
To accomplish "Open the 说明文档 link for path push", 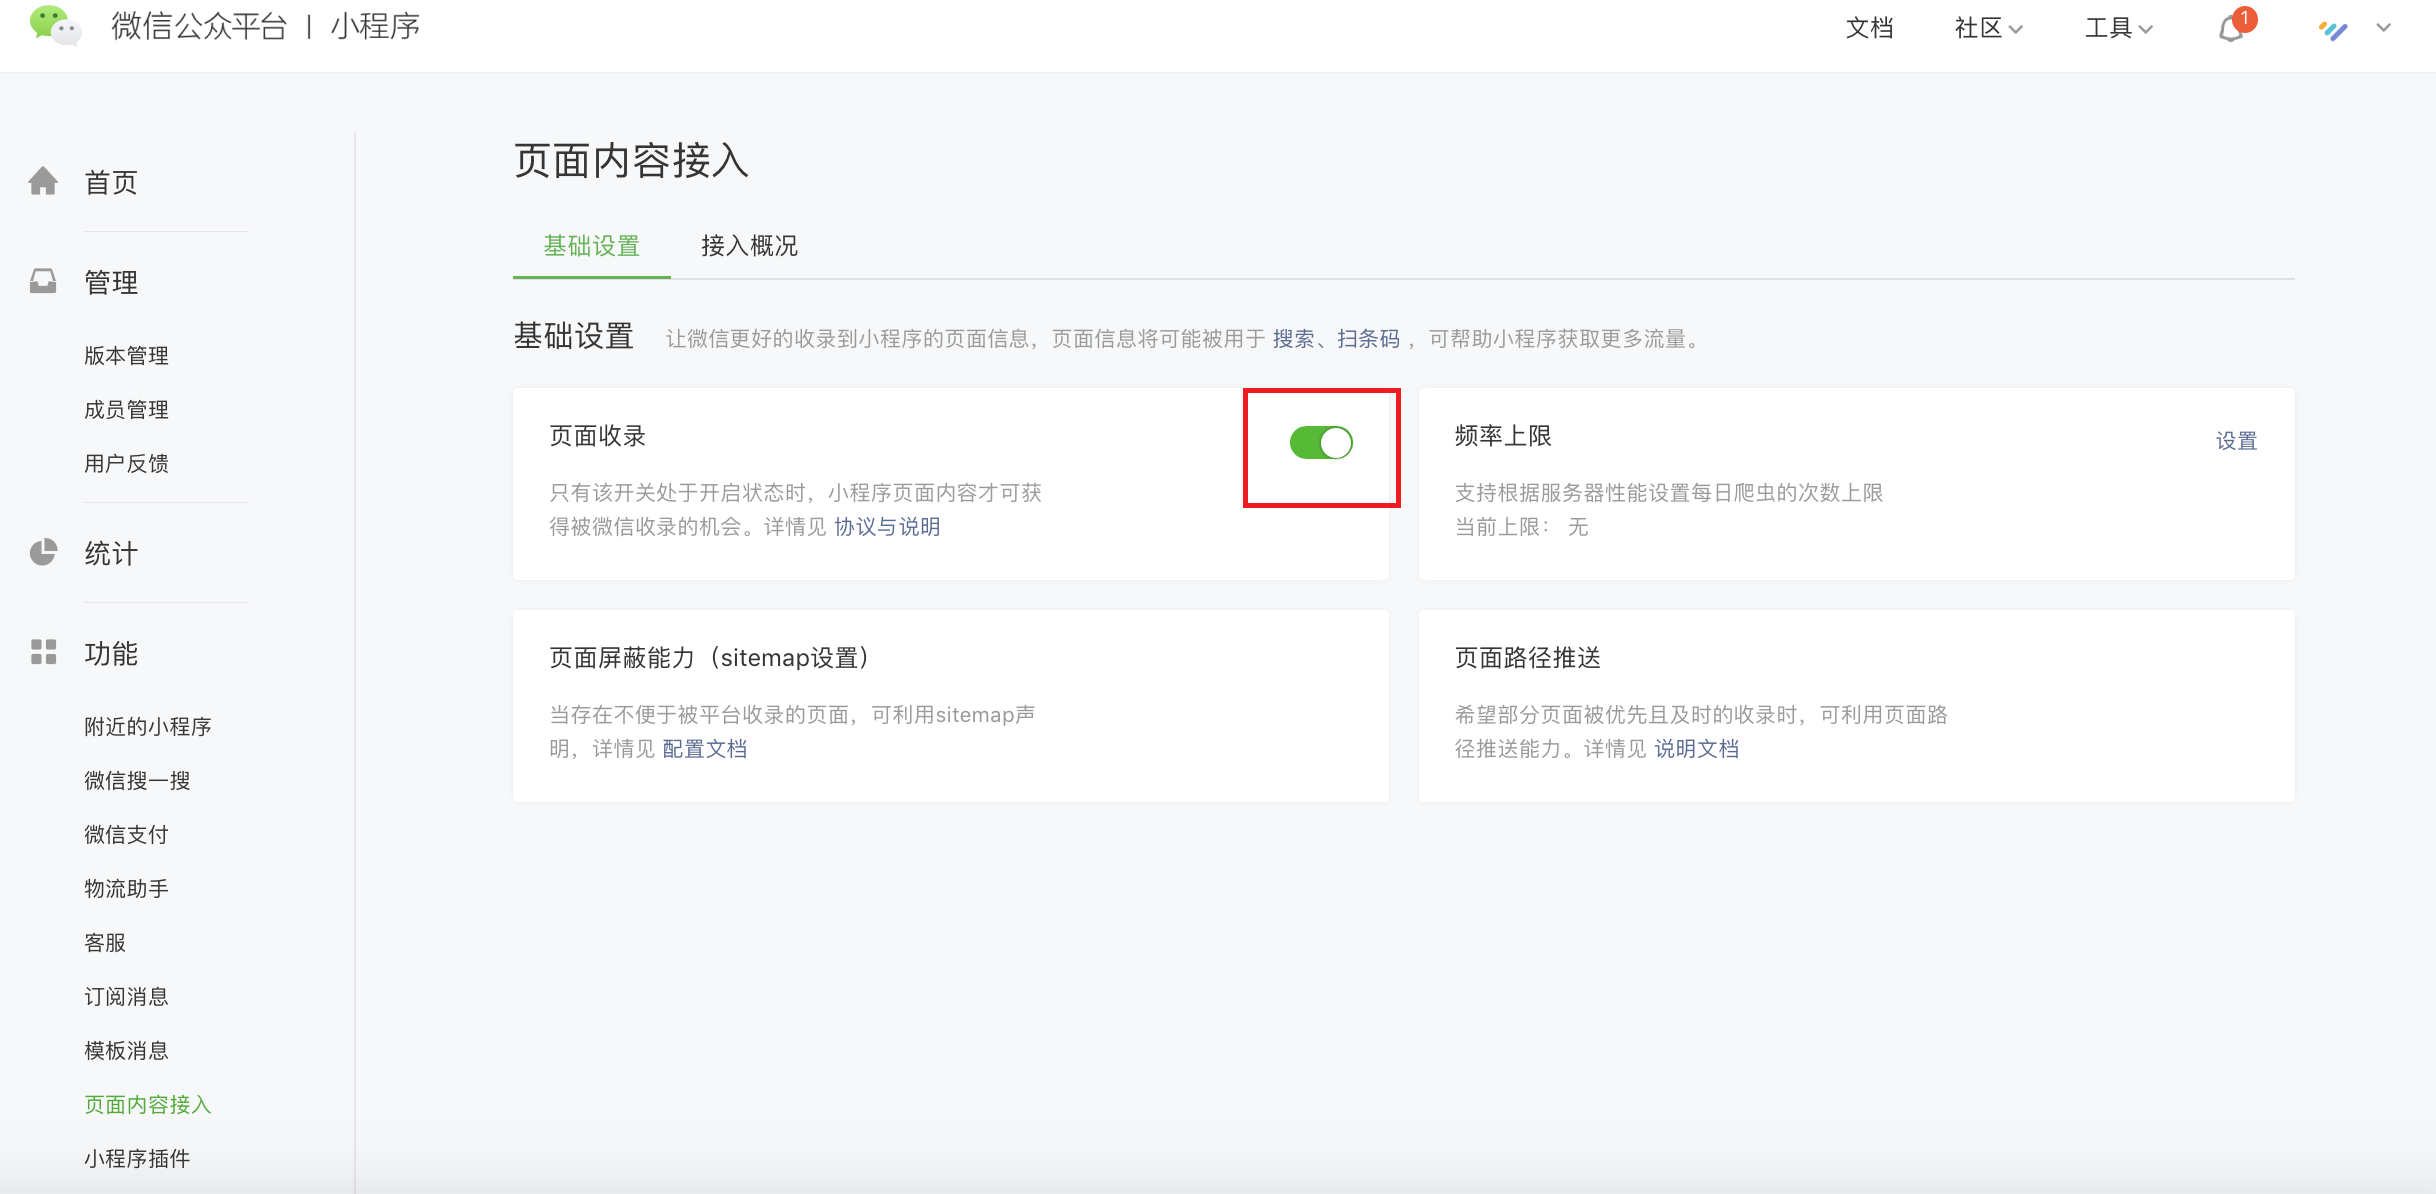I will pyautogui.click(x=1696, y=749).
